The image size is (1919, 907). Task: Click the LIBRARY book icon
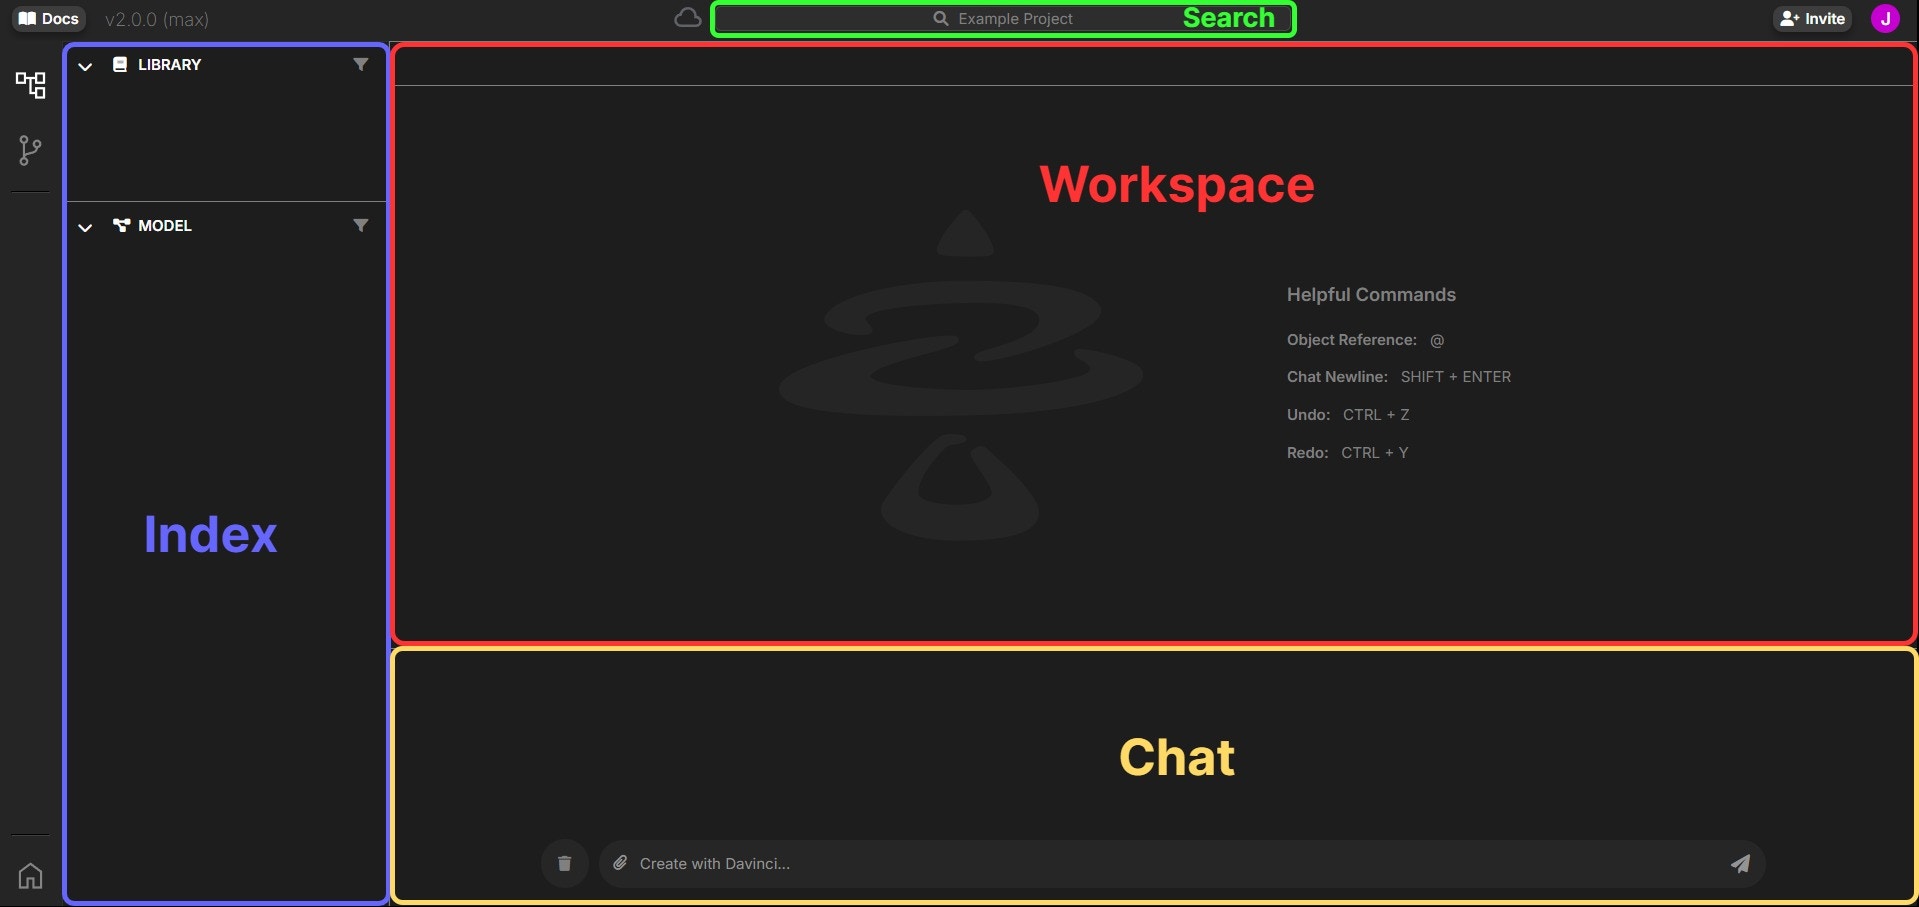(120, 65)
